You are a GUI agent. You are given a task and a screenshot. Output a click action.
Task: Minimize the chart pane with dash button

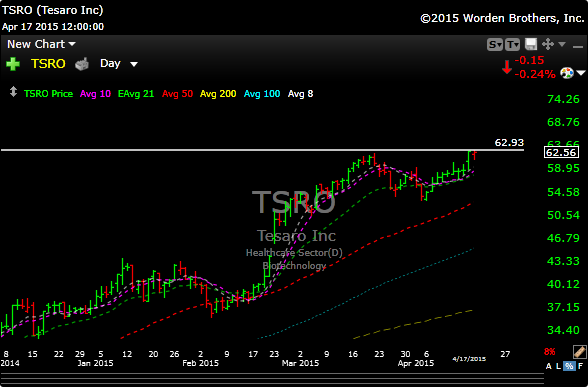(578, 46)
